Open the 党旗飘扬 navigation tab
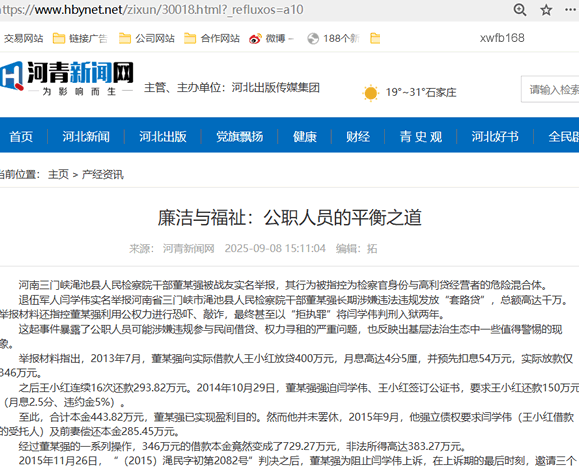Screen dimensions: 579x469 [x=240, y=137]
